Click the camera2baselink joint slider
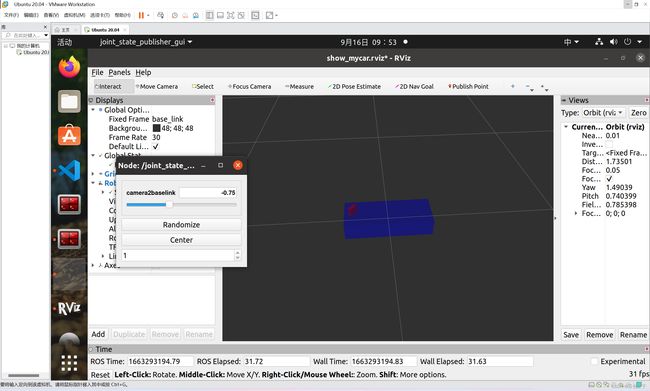This screenshot has height=391, width=650. tap(182, 204)
